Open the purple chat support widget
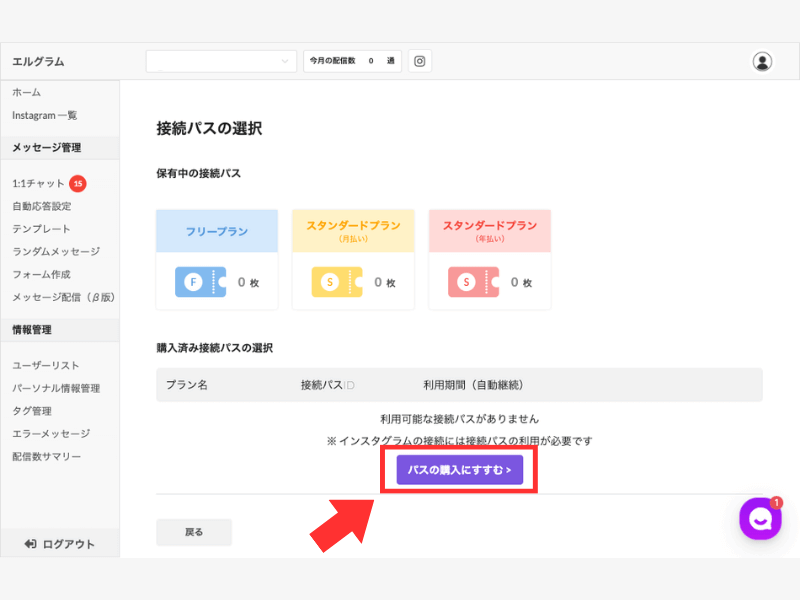This screenshot has width=800, height=600. click(760, 519)
